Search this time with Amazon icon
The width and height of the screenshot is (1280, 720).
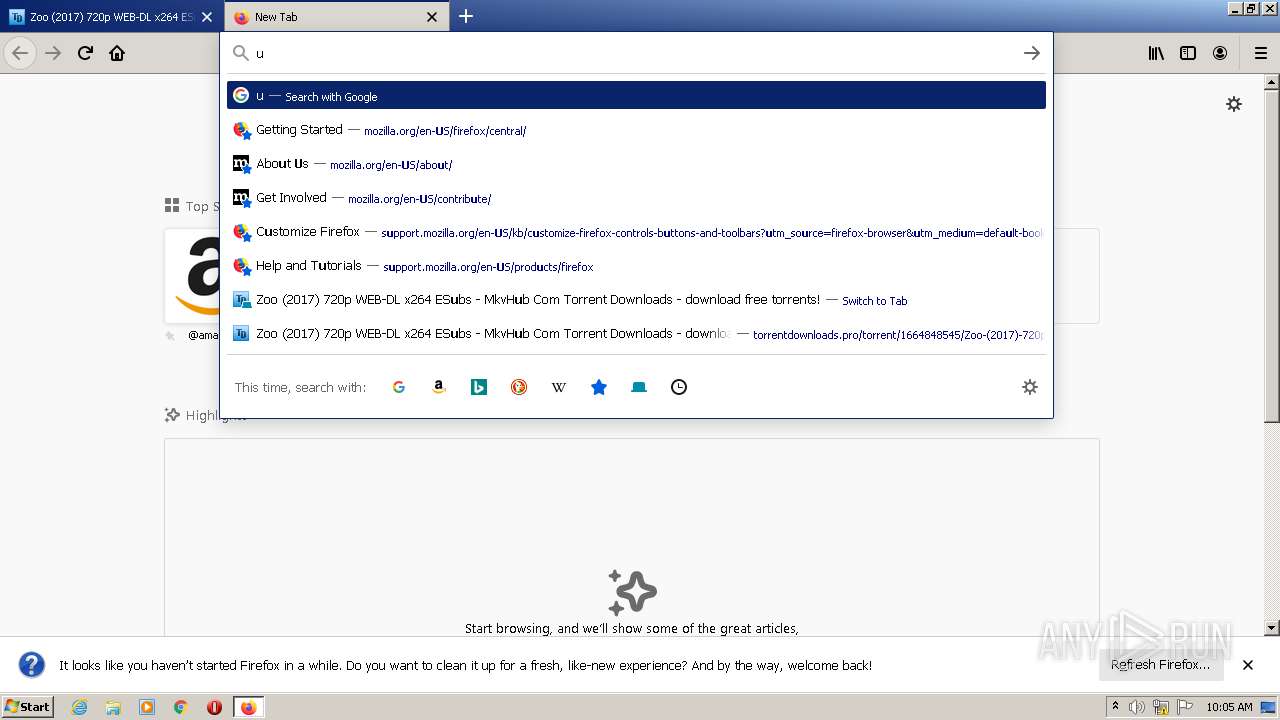tap(439, 387)
